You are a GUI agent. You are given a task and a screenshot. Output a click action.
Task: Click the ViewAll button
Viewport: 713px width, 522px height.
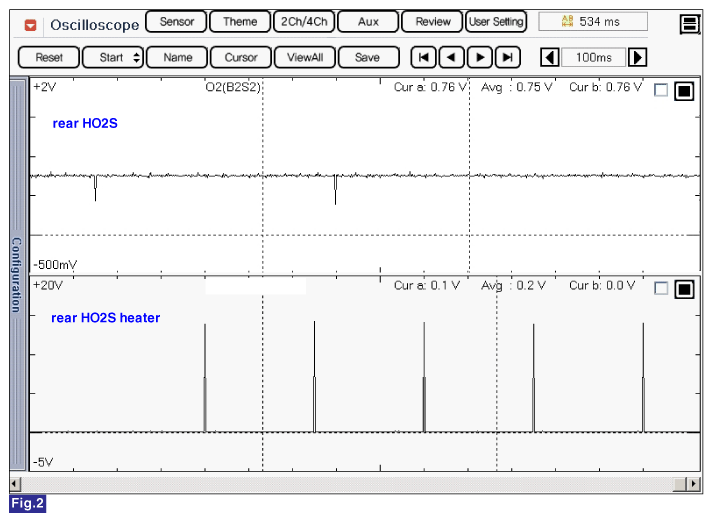304,58
